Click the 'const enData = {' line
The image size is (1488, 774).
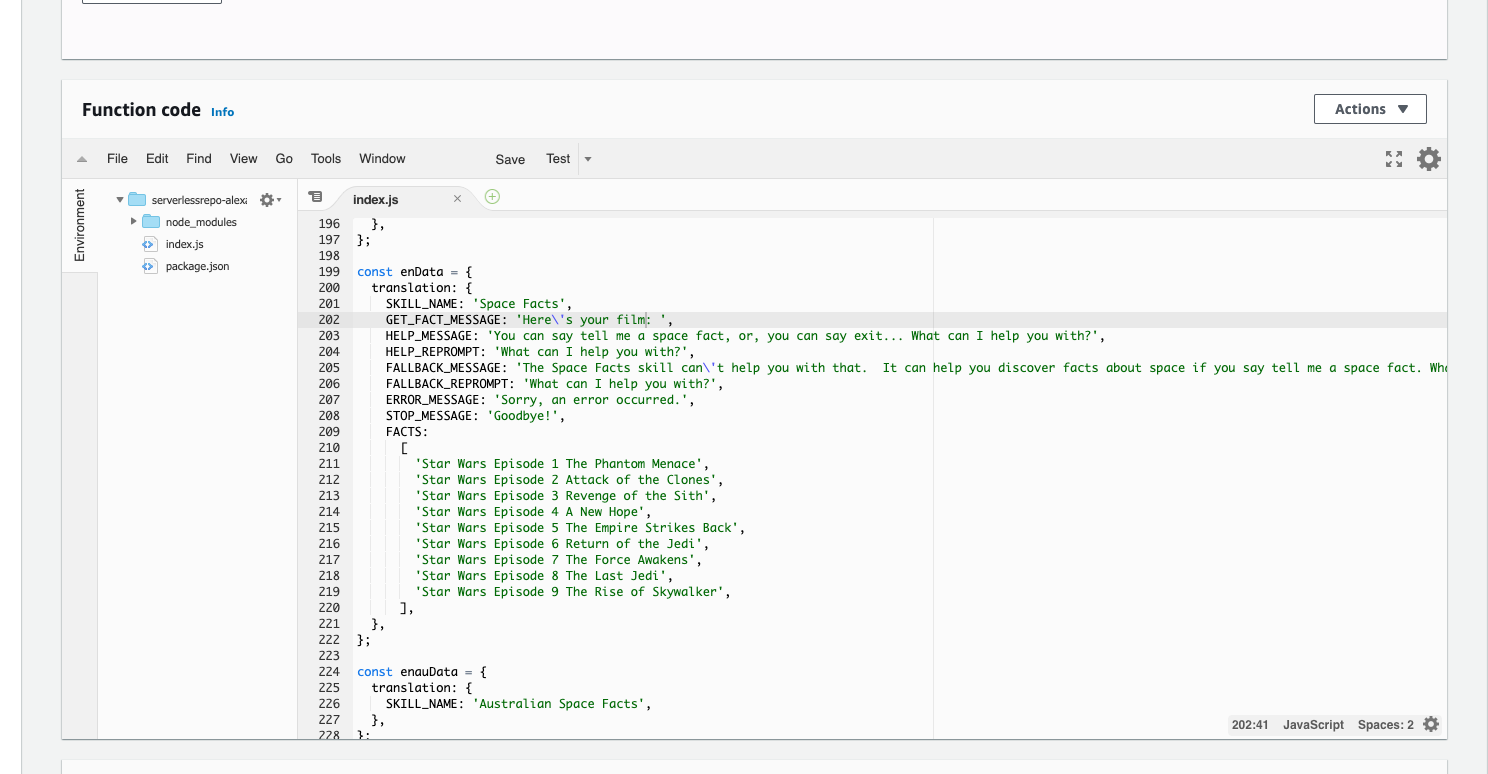point(414,272)
